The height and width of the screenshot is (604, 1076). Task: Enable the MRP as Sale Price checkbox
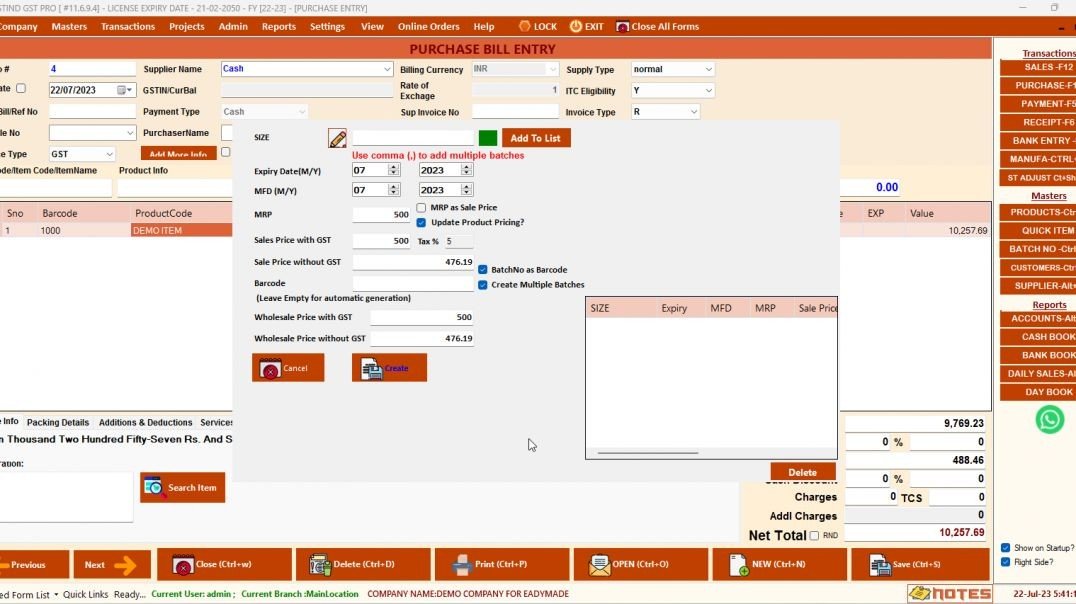pos(421,207)
